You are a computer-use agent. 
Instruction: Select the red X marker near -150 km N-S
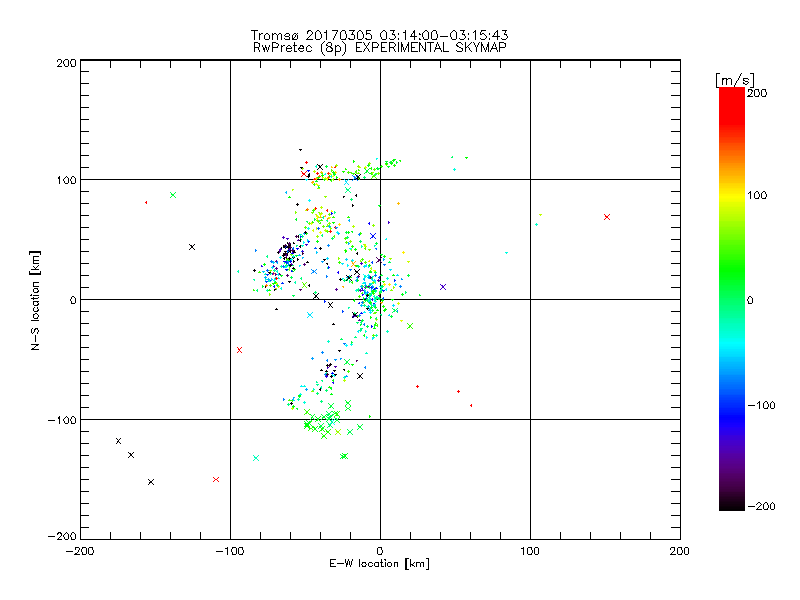pos(216,479)
